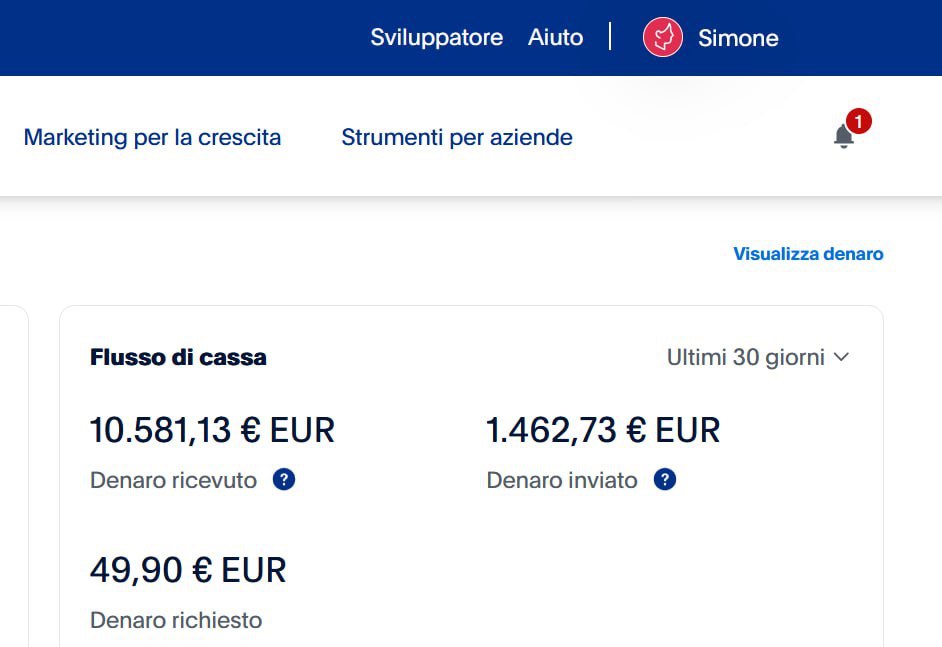Open Strumenti per aziende section
Viewport: 942px width, 647px height.
(457, 137)
